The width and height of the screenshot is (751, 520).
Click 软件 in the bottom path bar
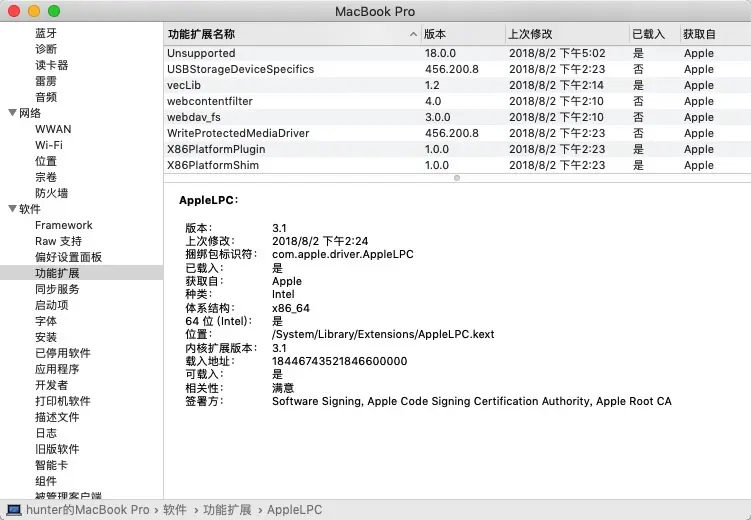click(175, 510)
